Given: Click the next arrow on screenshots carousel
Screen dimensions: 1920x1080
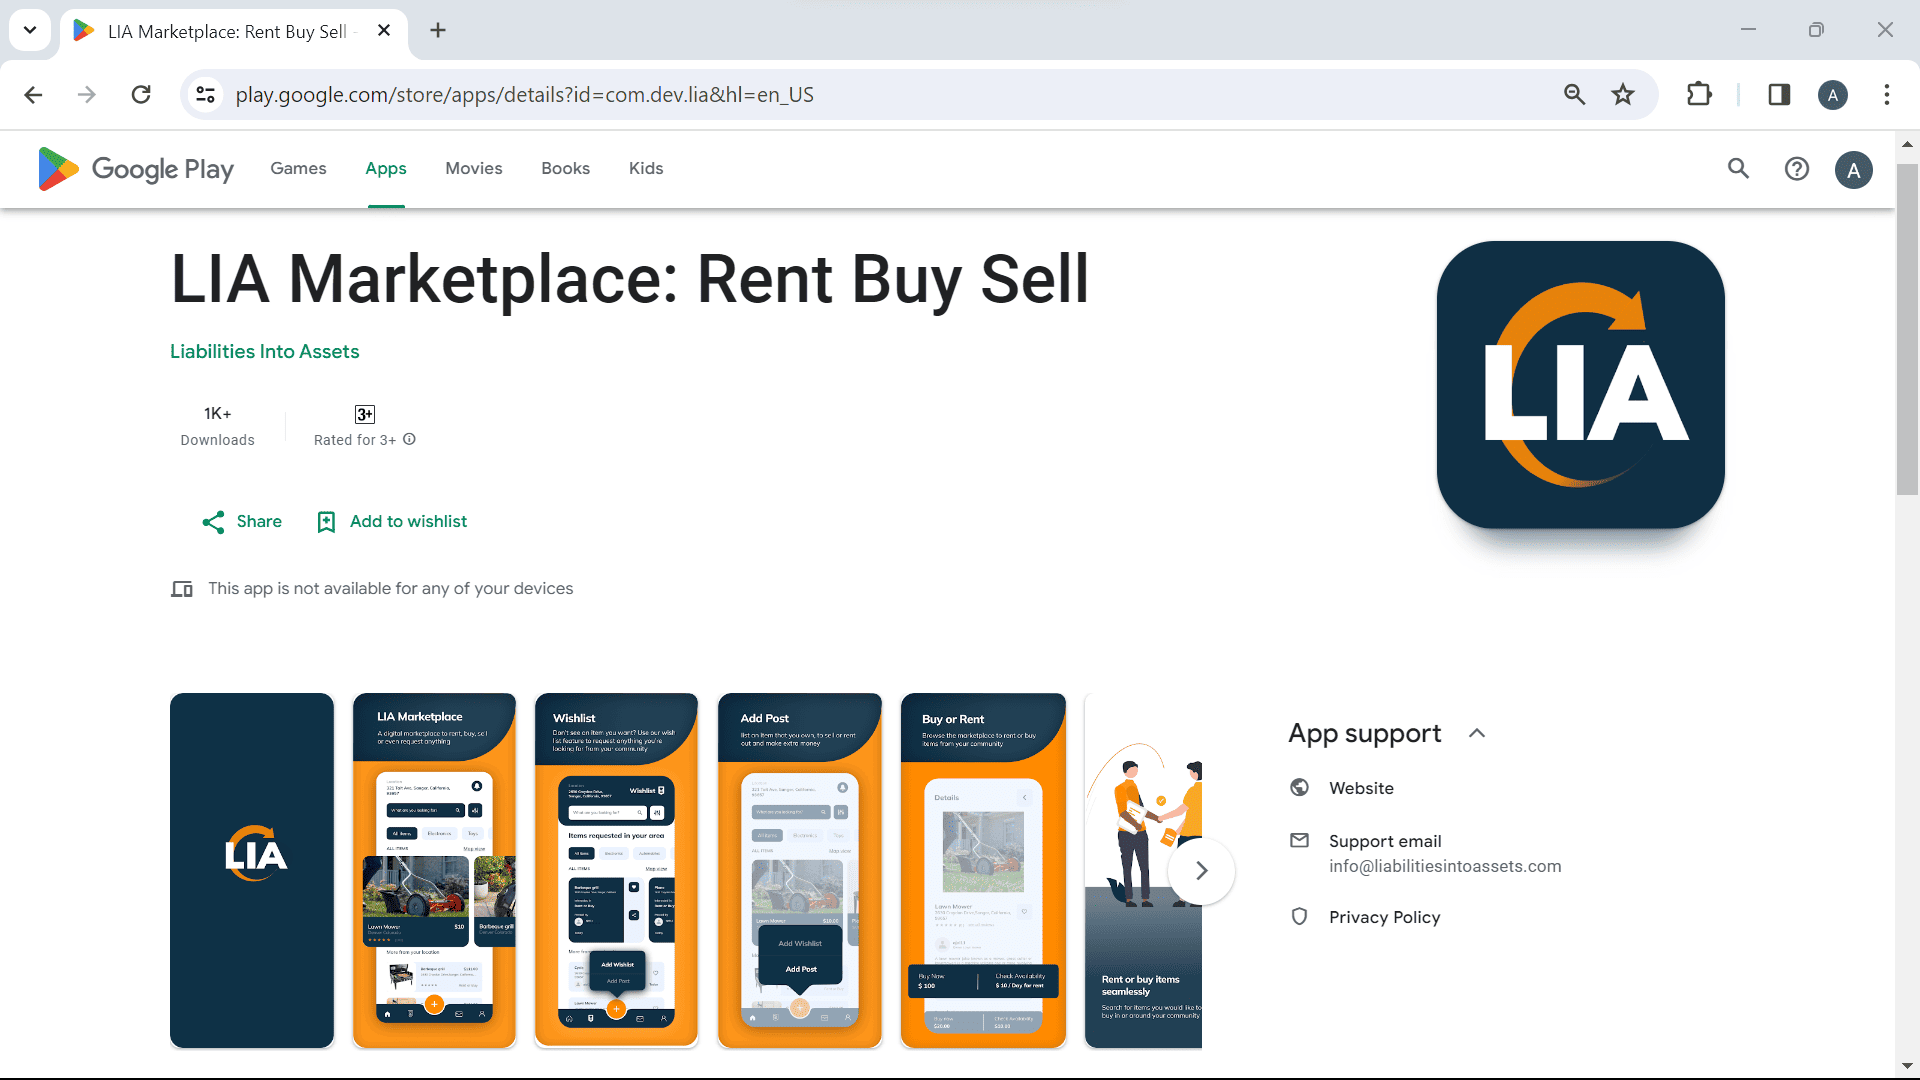Looking at the screenshot, I should [1202, 871].
